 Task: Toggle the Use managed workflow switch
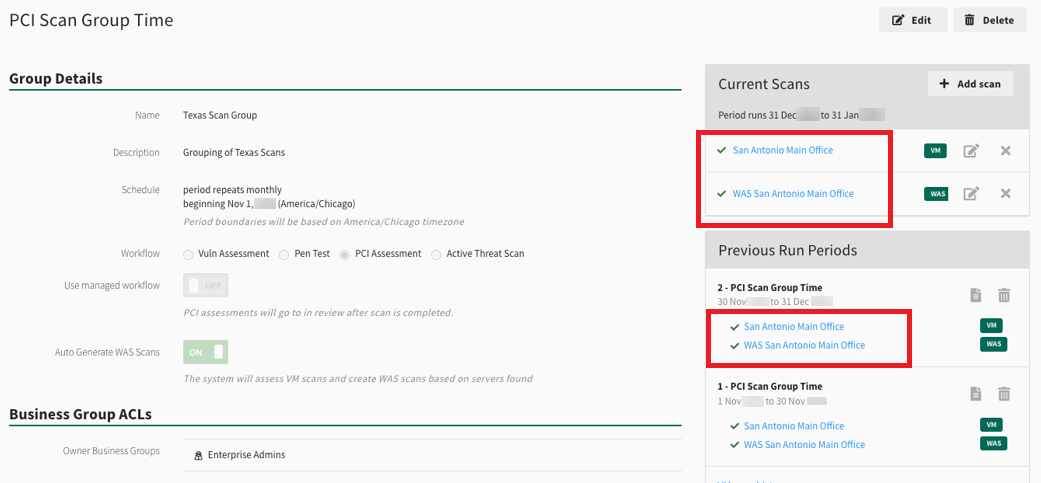(x=206, y=286)
